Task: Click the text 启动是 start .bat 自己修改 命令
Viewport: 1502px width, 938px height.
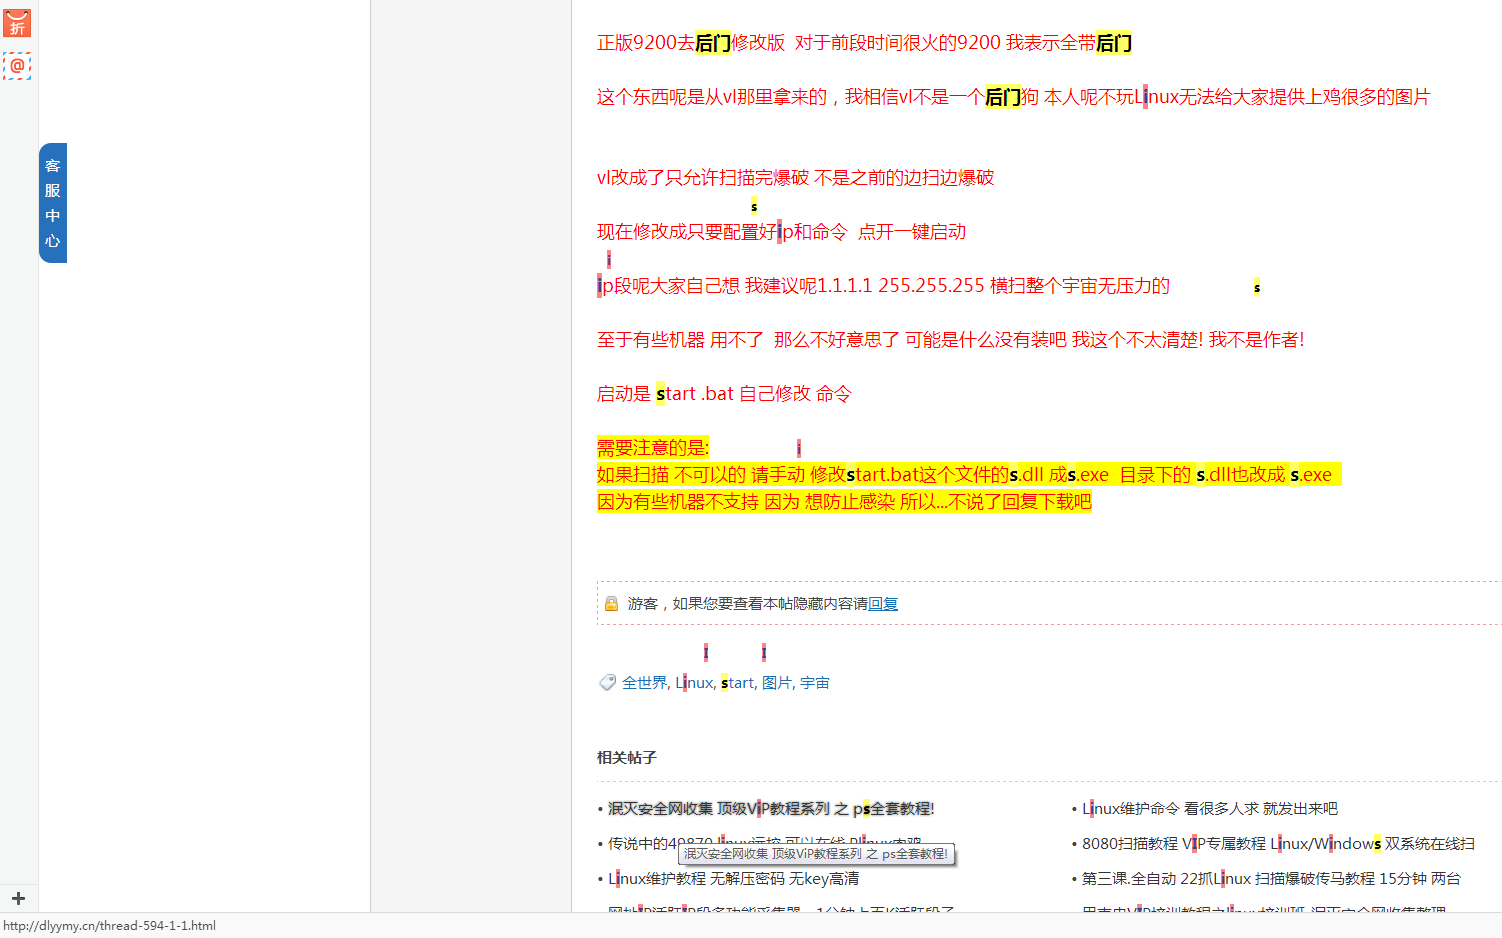Action: [724, 394]
